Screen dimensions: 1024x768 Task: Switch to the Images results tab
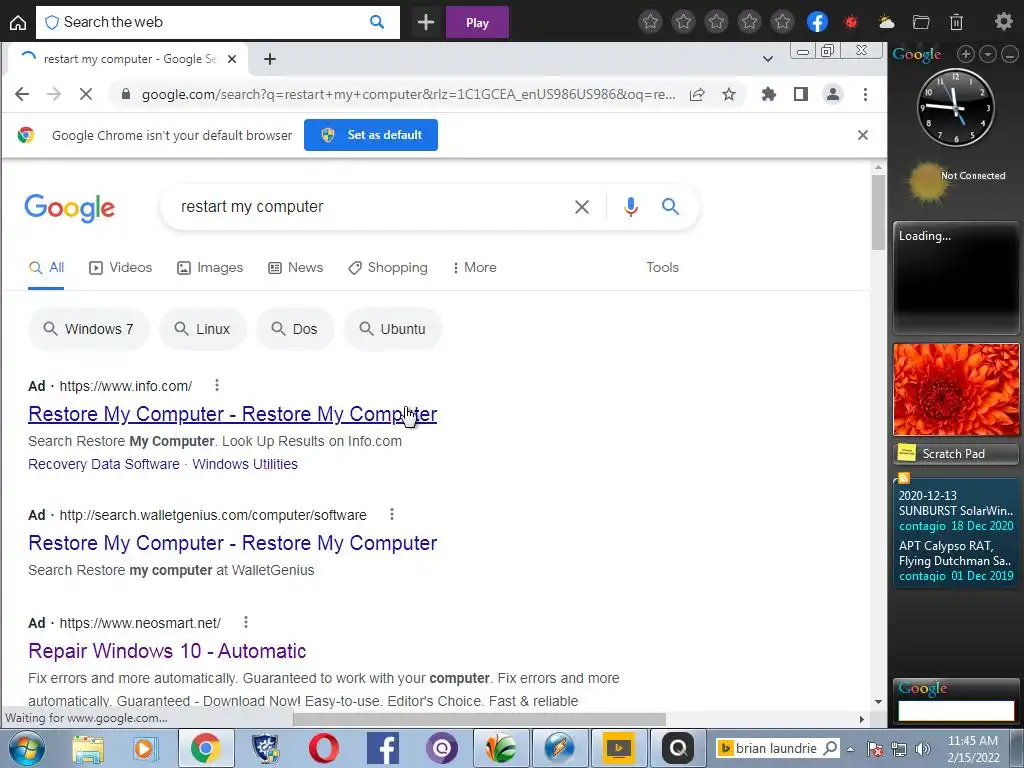point(210,267)
